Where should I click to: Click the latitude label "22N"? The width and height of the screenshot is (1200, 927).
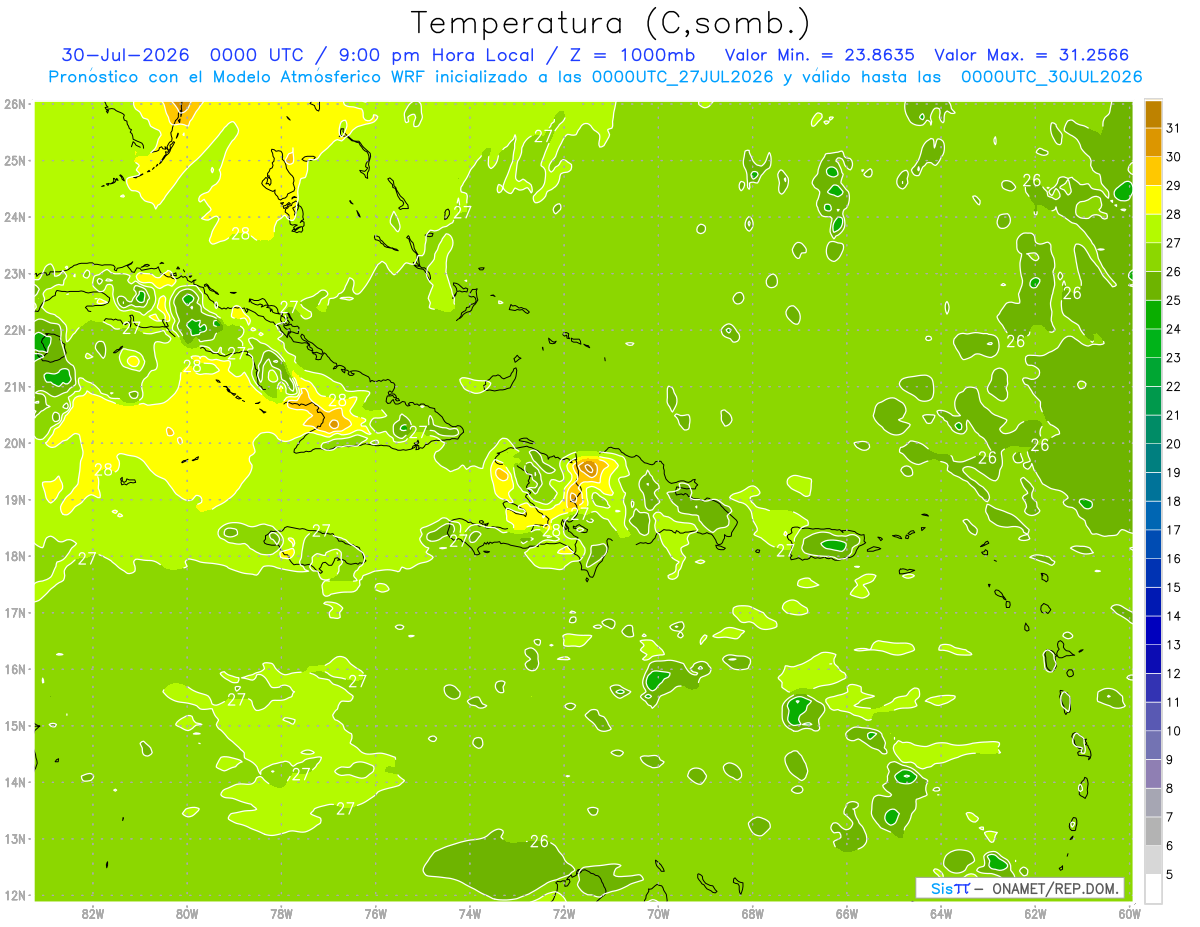pos(15,330)
